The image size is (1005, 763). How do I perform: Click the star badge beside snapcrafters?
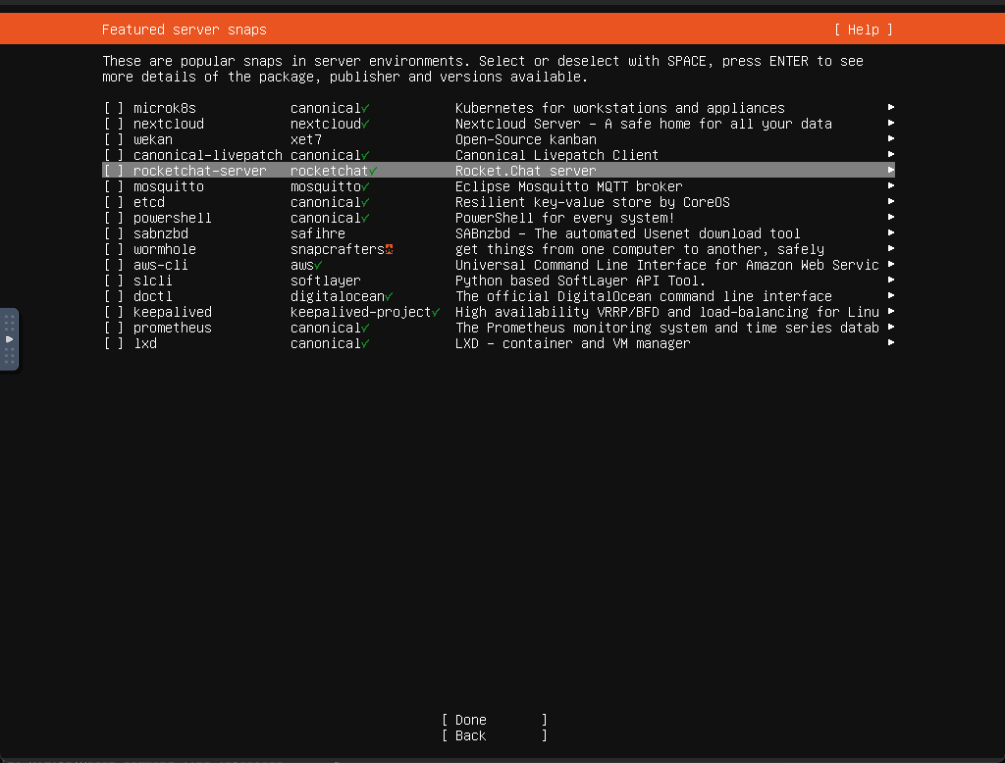389,249
